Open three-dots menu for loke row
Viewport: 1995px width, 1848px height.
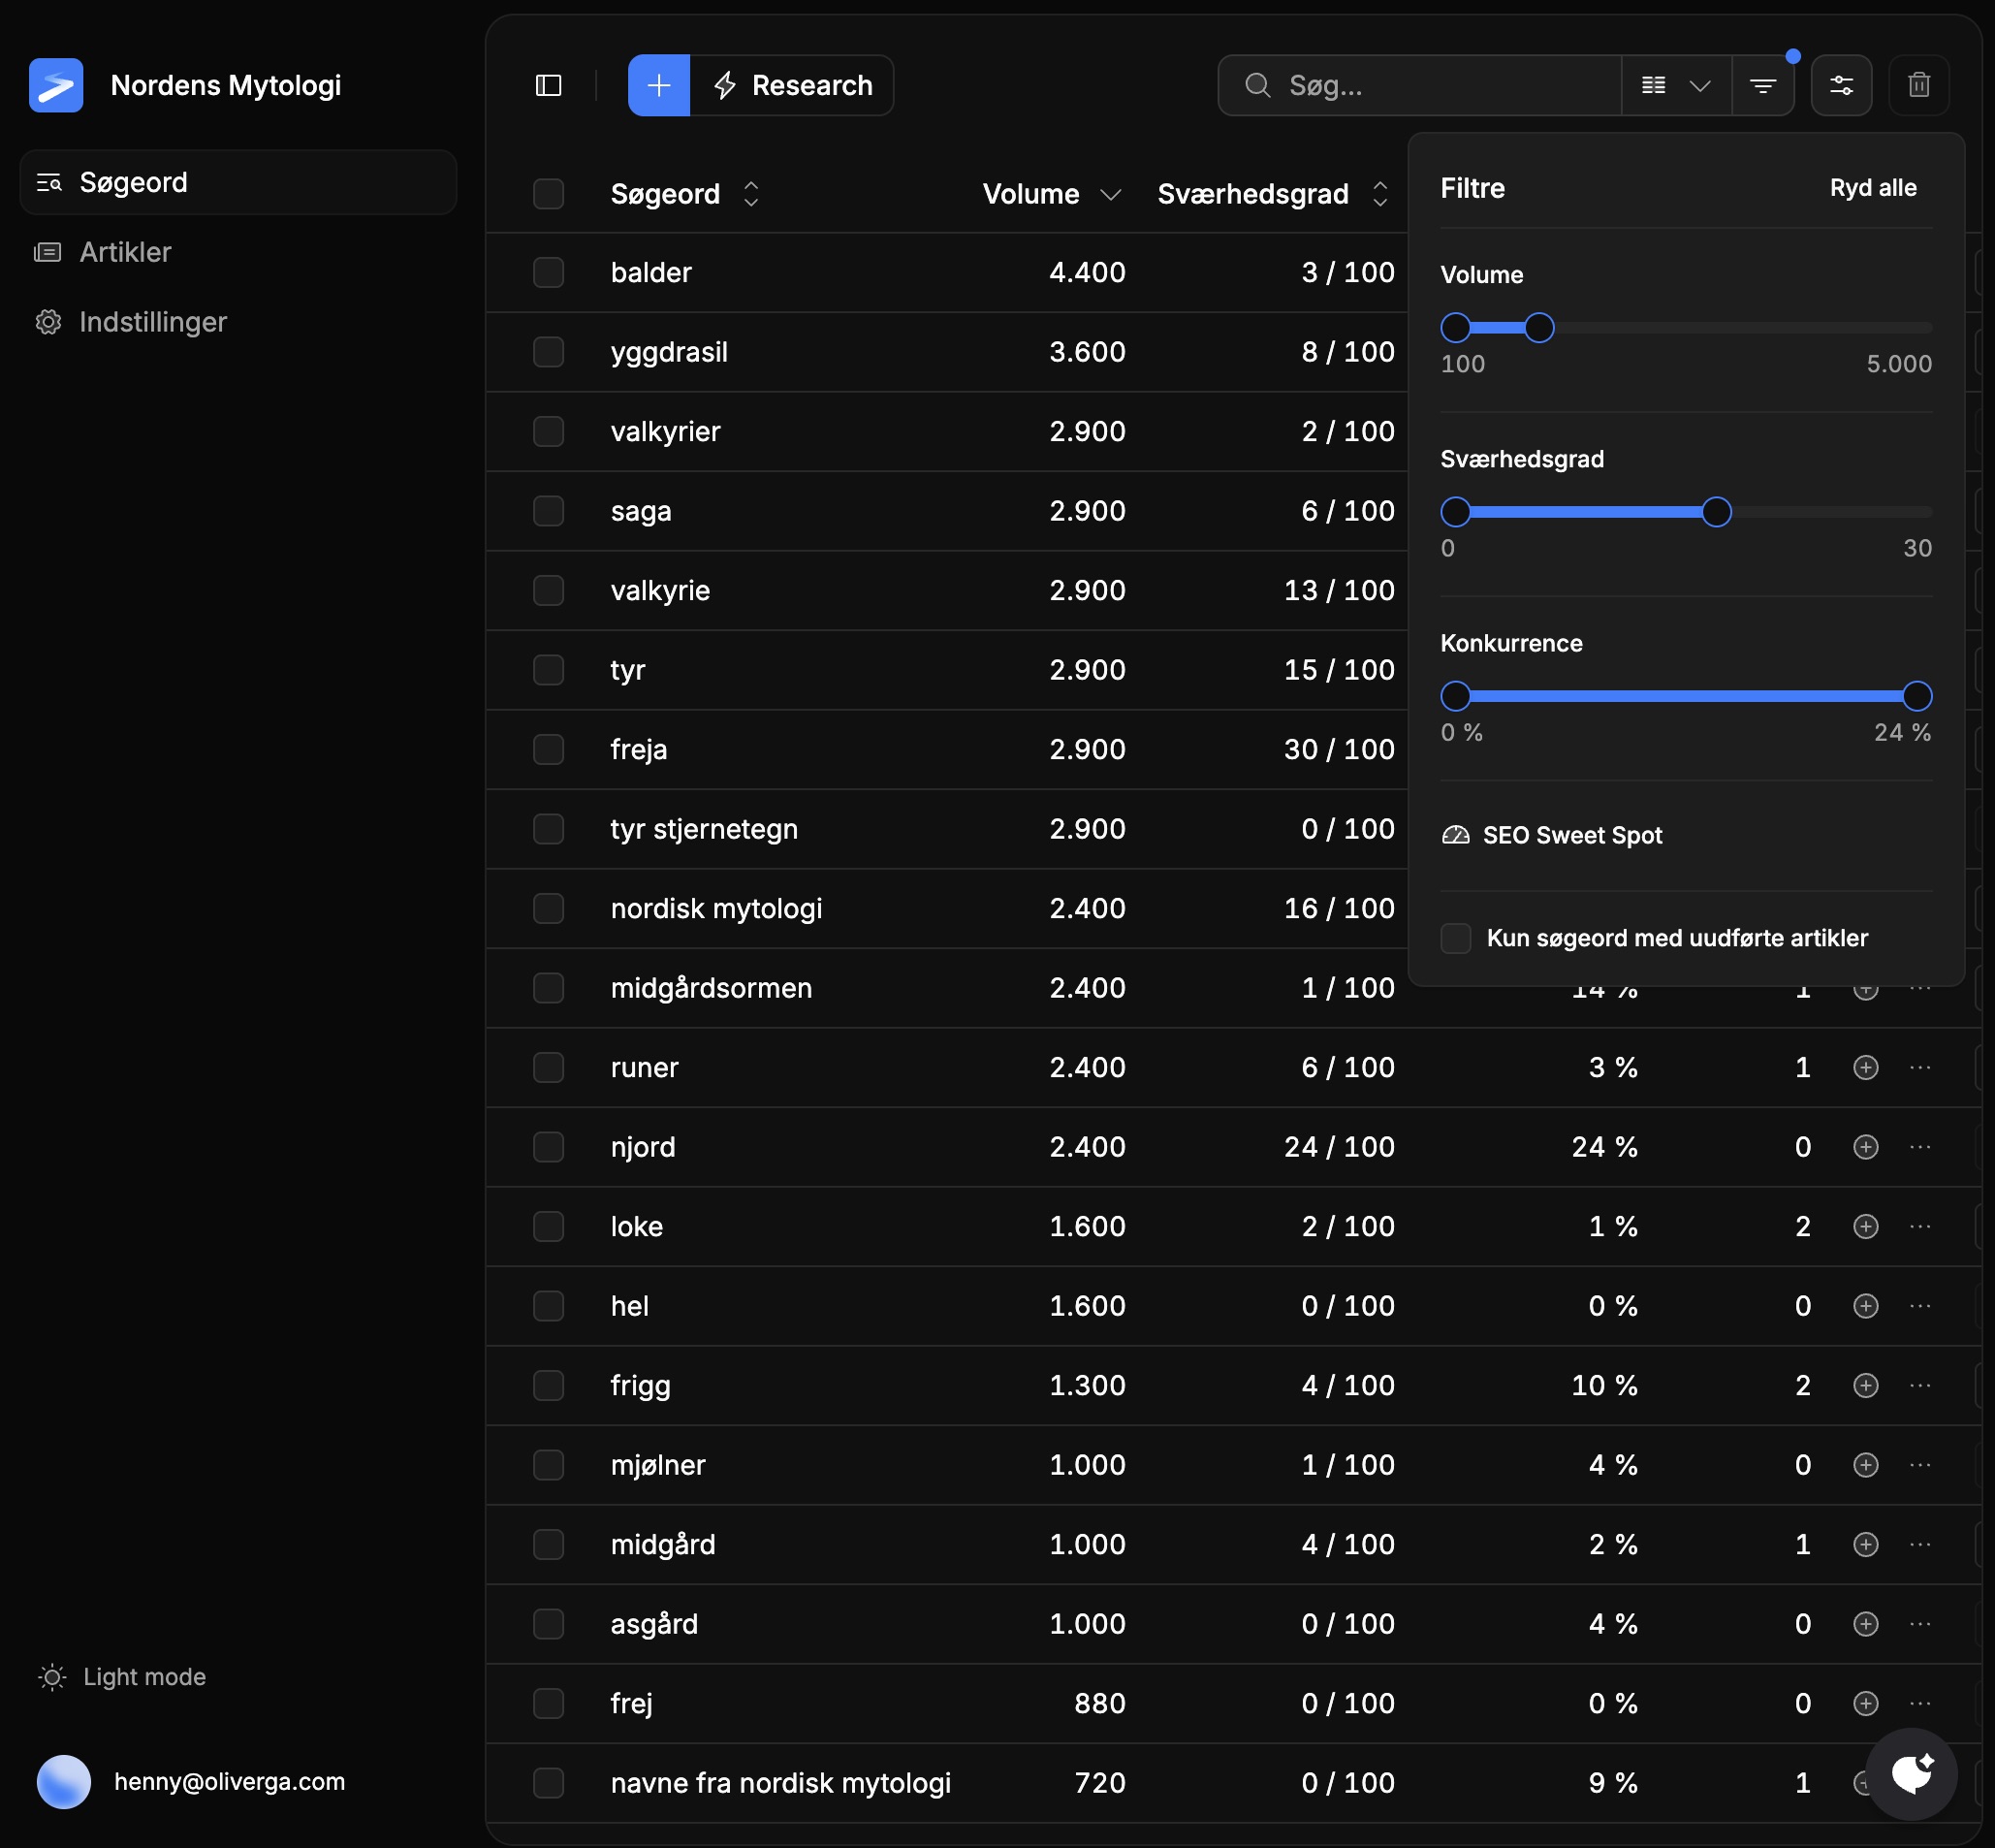coord(1919,1226)
